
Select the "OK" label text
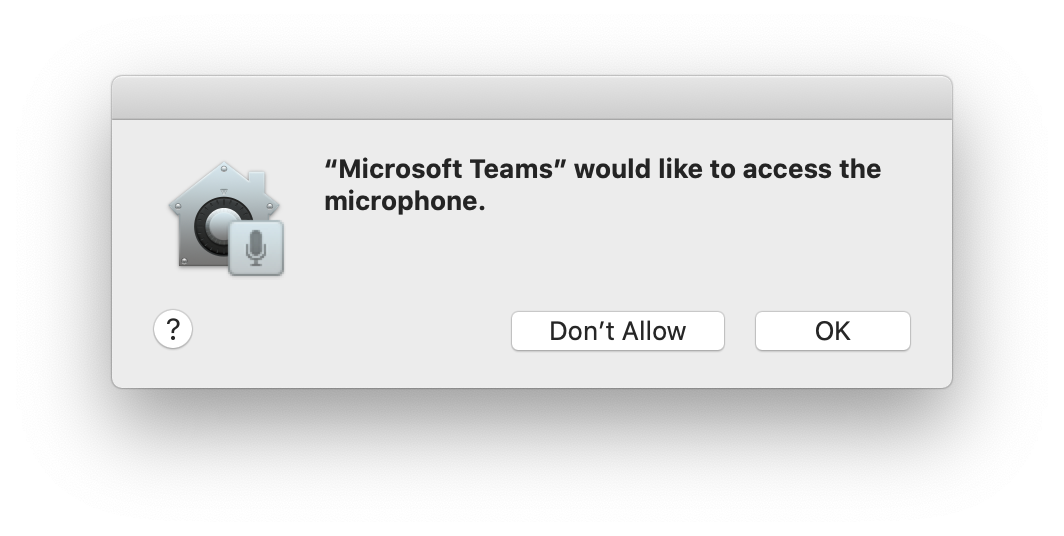(833, 331)
